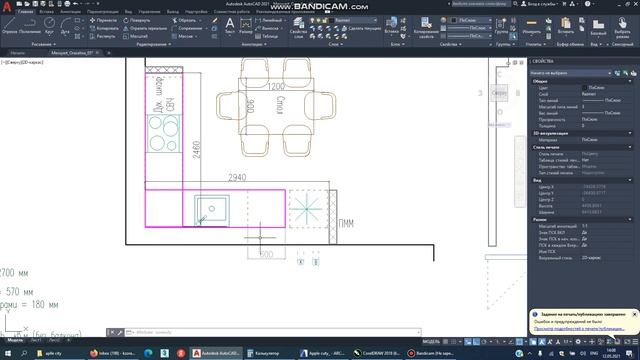
Task: Open the Главная ribbon tab
Action: point(25,12)
